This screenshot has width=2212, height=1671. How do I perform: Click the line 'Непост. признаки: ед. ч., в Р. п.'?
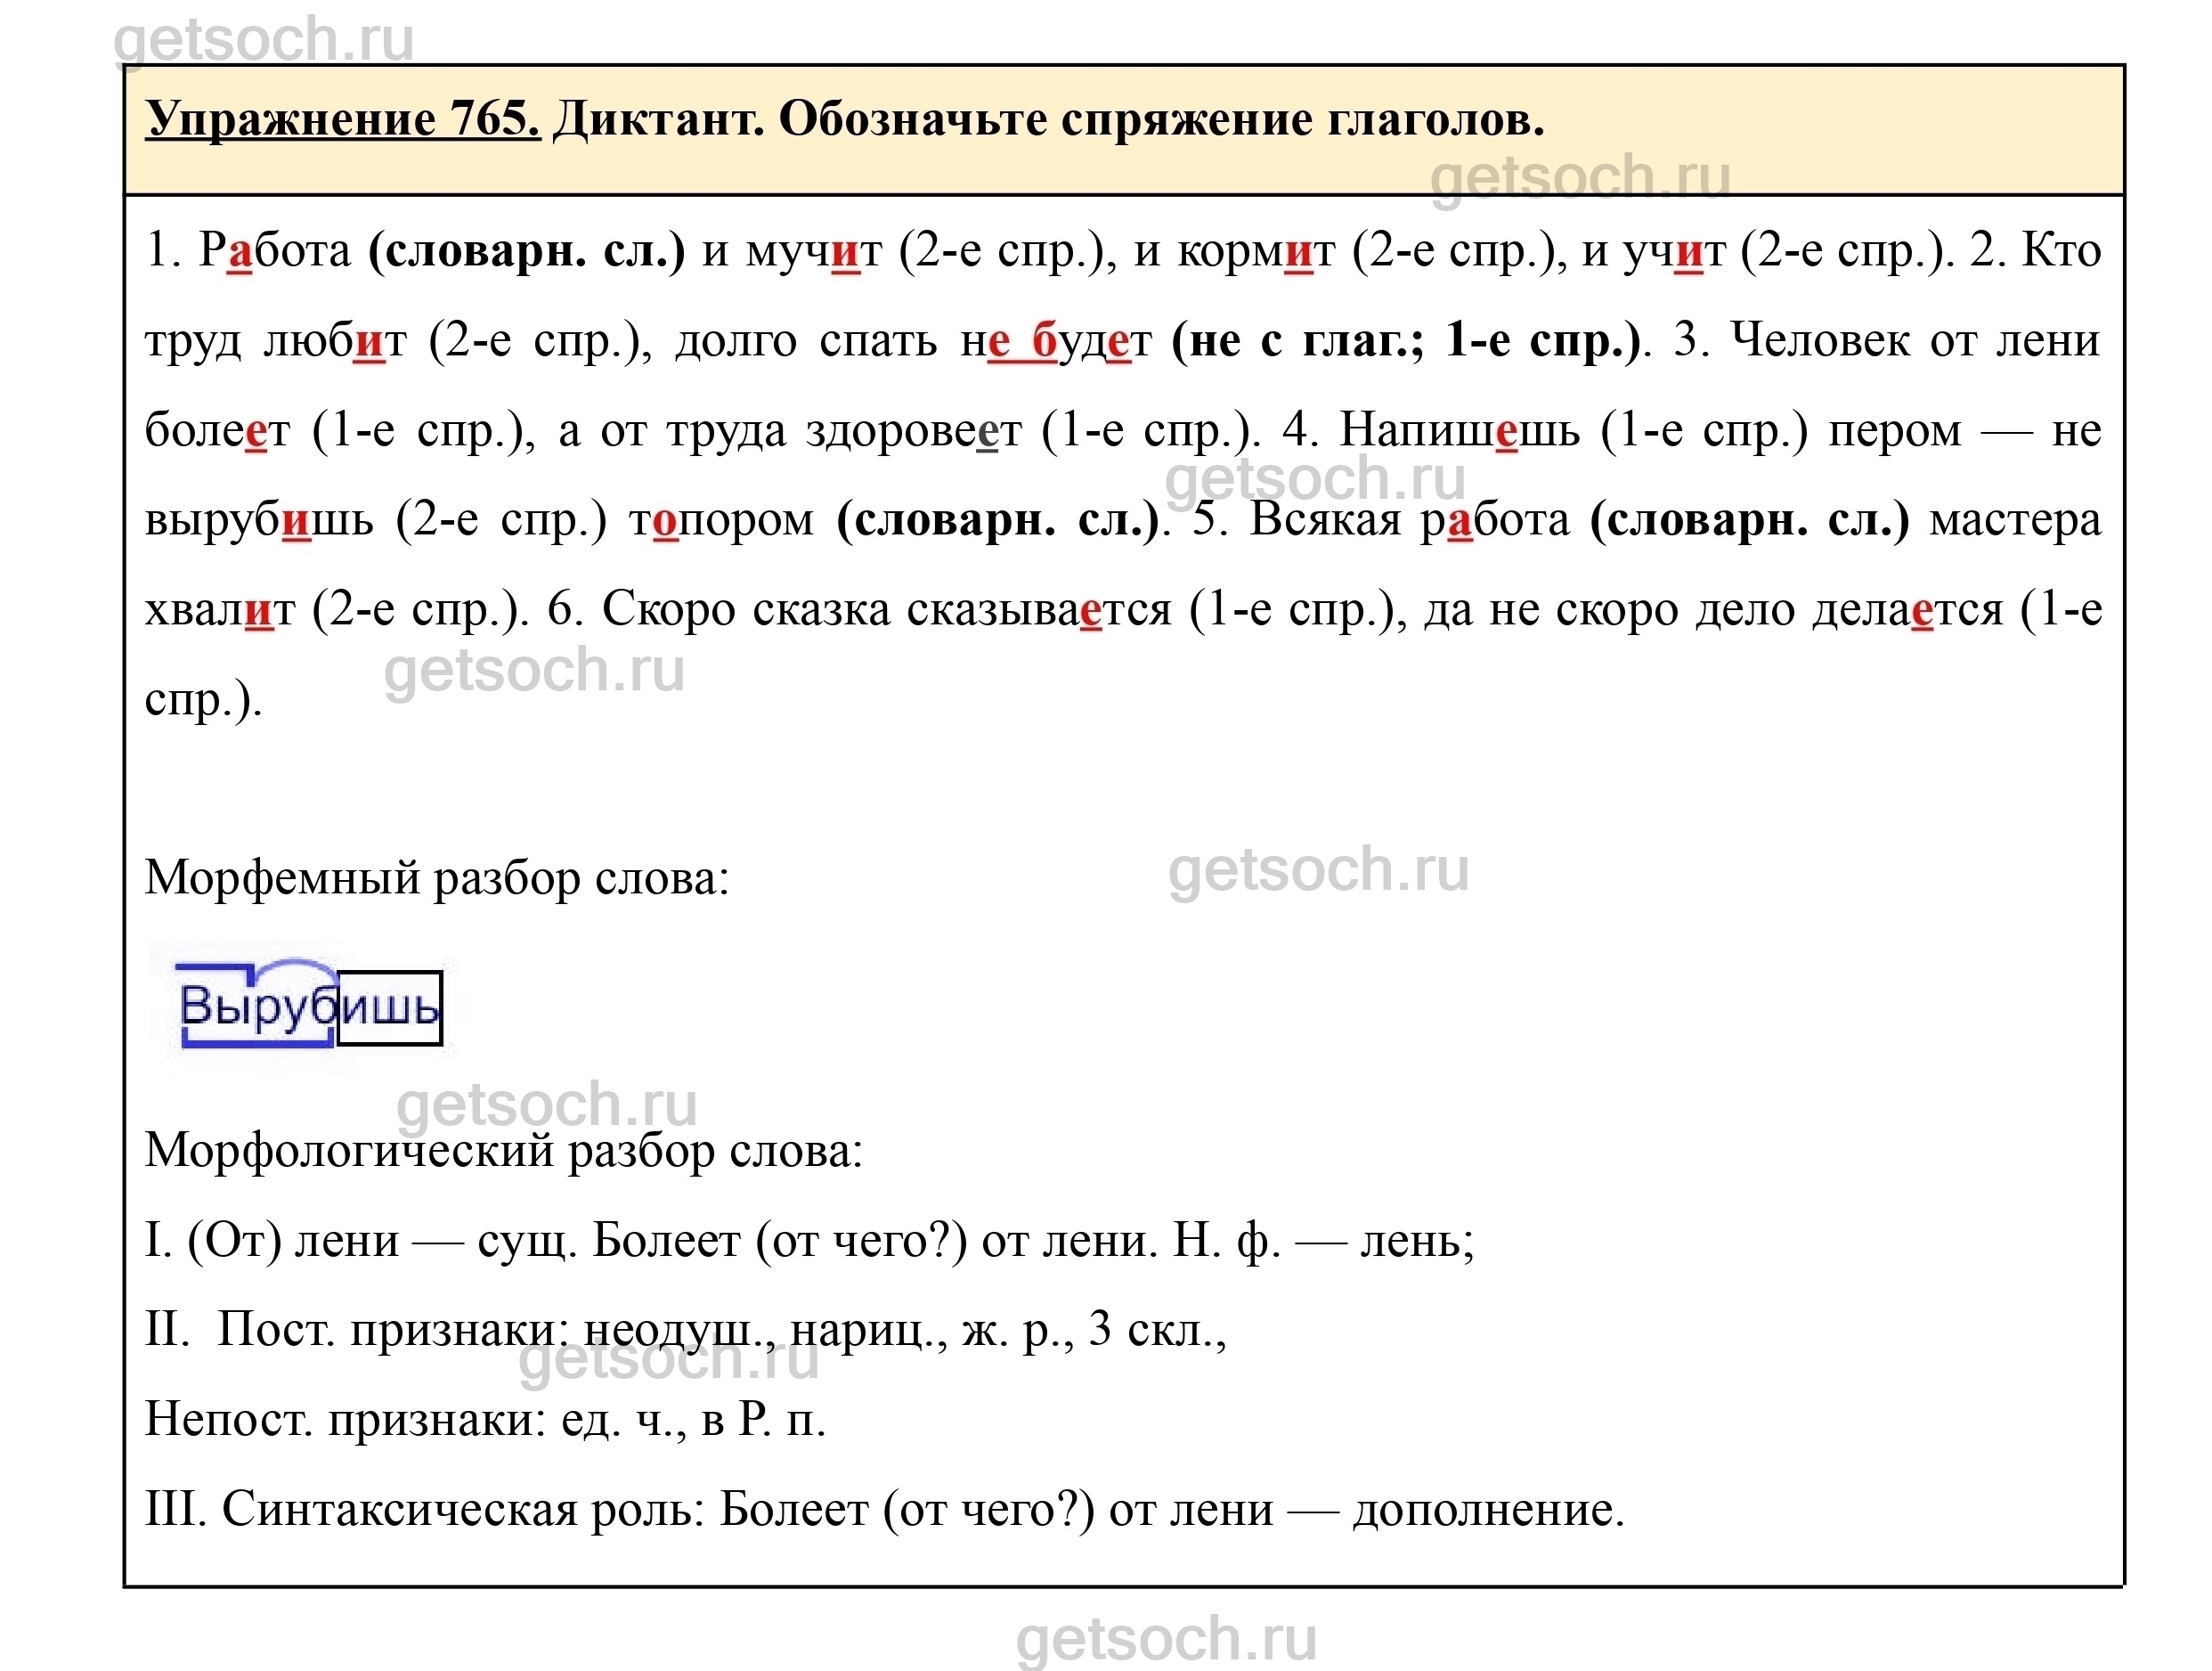pos(485,1419)
